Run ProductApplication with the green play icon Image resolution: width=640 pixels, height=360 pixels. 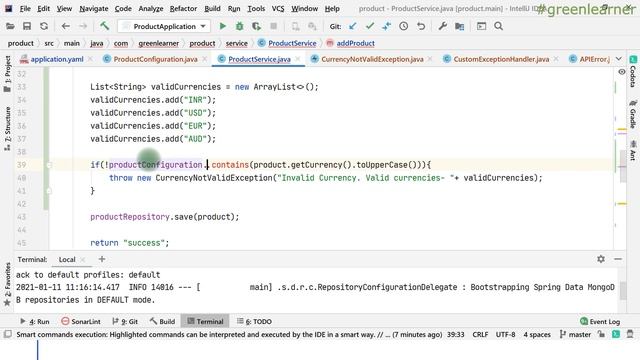click(222, 26)
